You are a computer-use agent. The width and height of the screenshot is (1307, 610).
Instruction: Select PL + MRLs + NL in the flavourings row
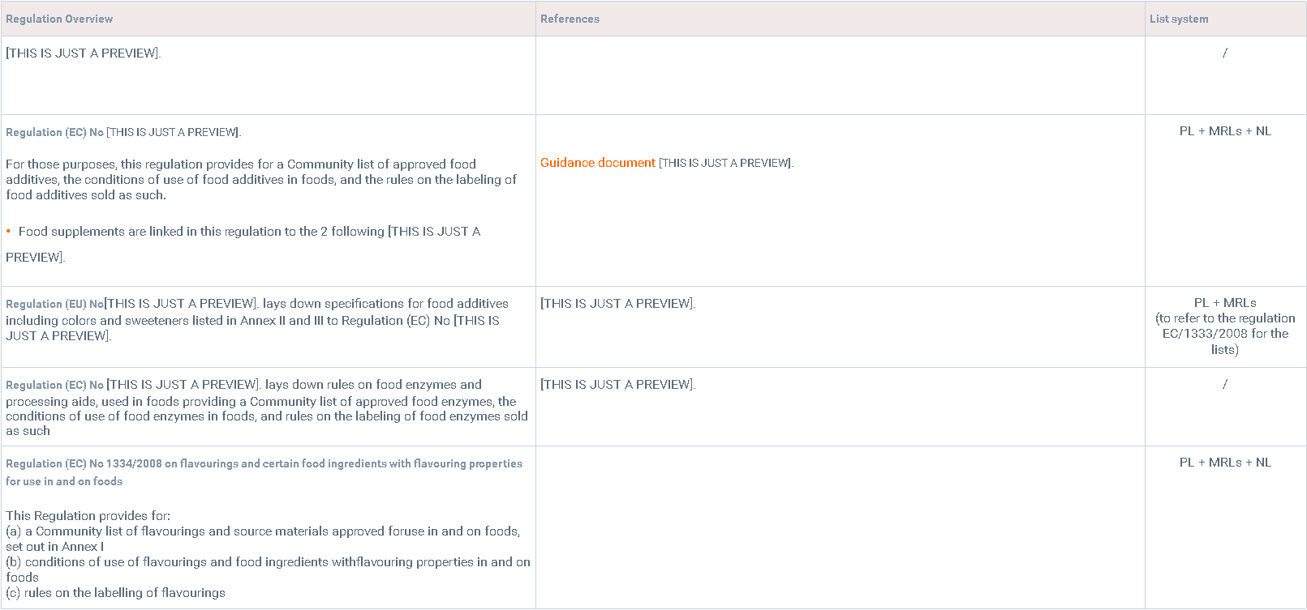[x=1225, y=463]
